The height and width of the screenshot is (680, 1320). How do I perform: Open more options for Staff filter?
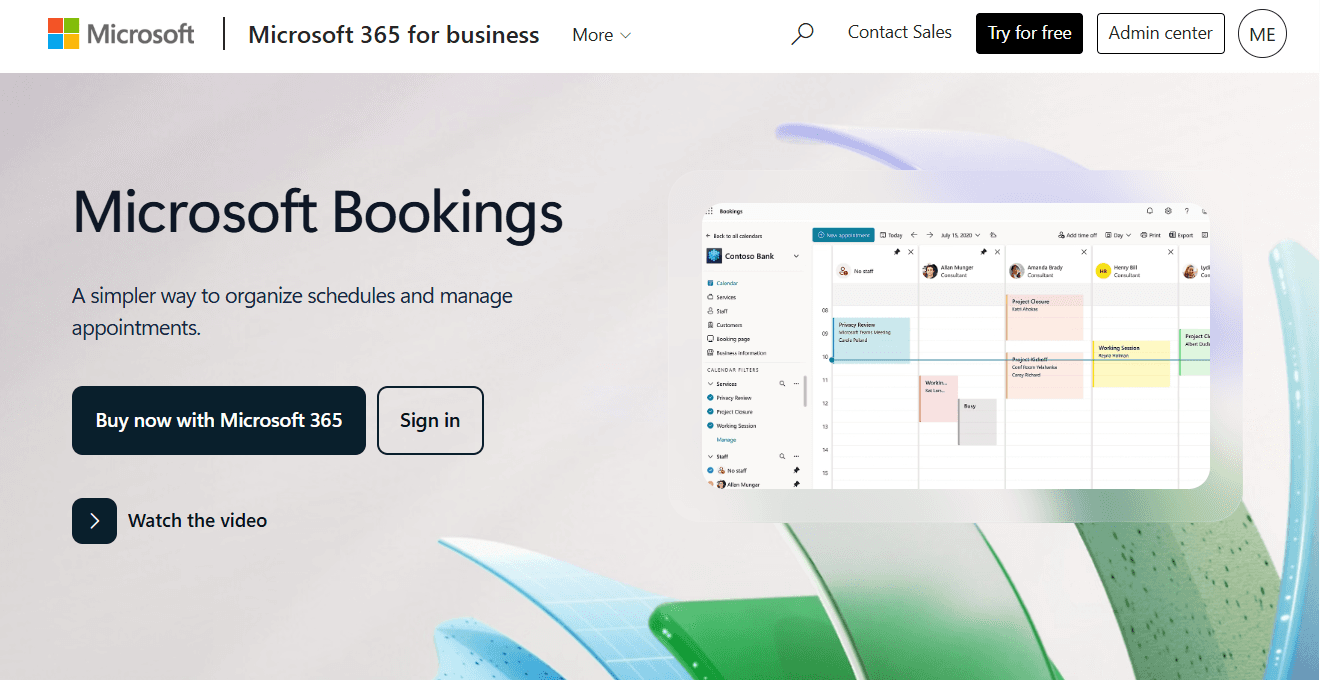click(796, 456)
